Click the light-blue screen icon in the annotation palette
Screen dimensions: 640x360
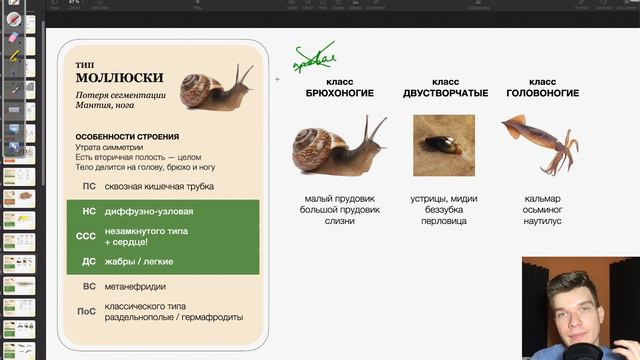tap(14, 129)
